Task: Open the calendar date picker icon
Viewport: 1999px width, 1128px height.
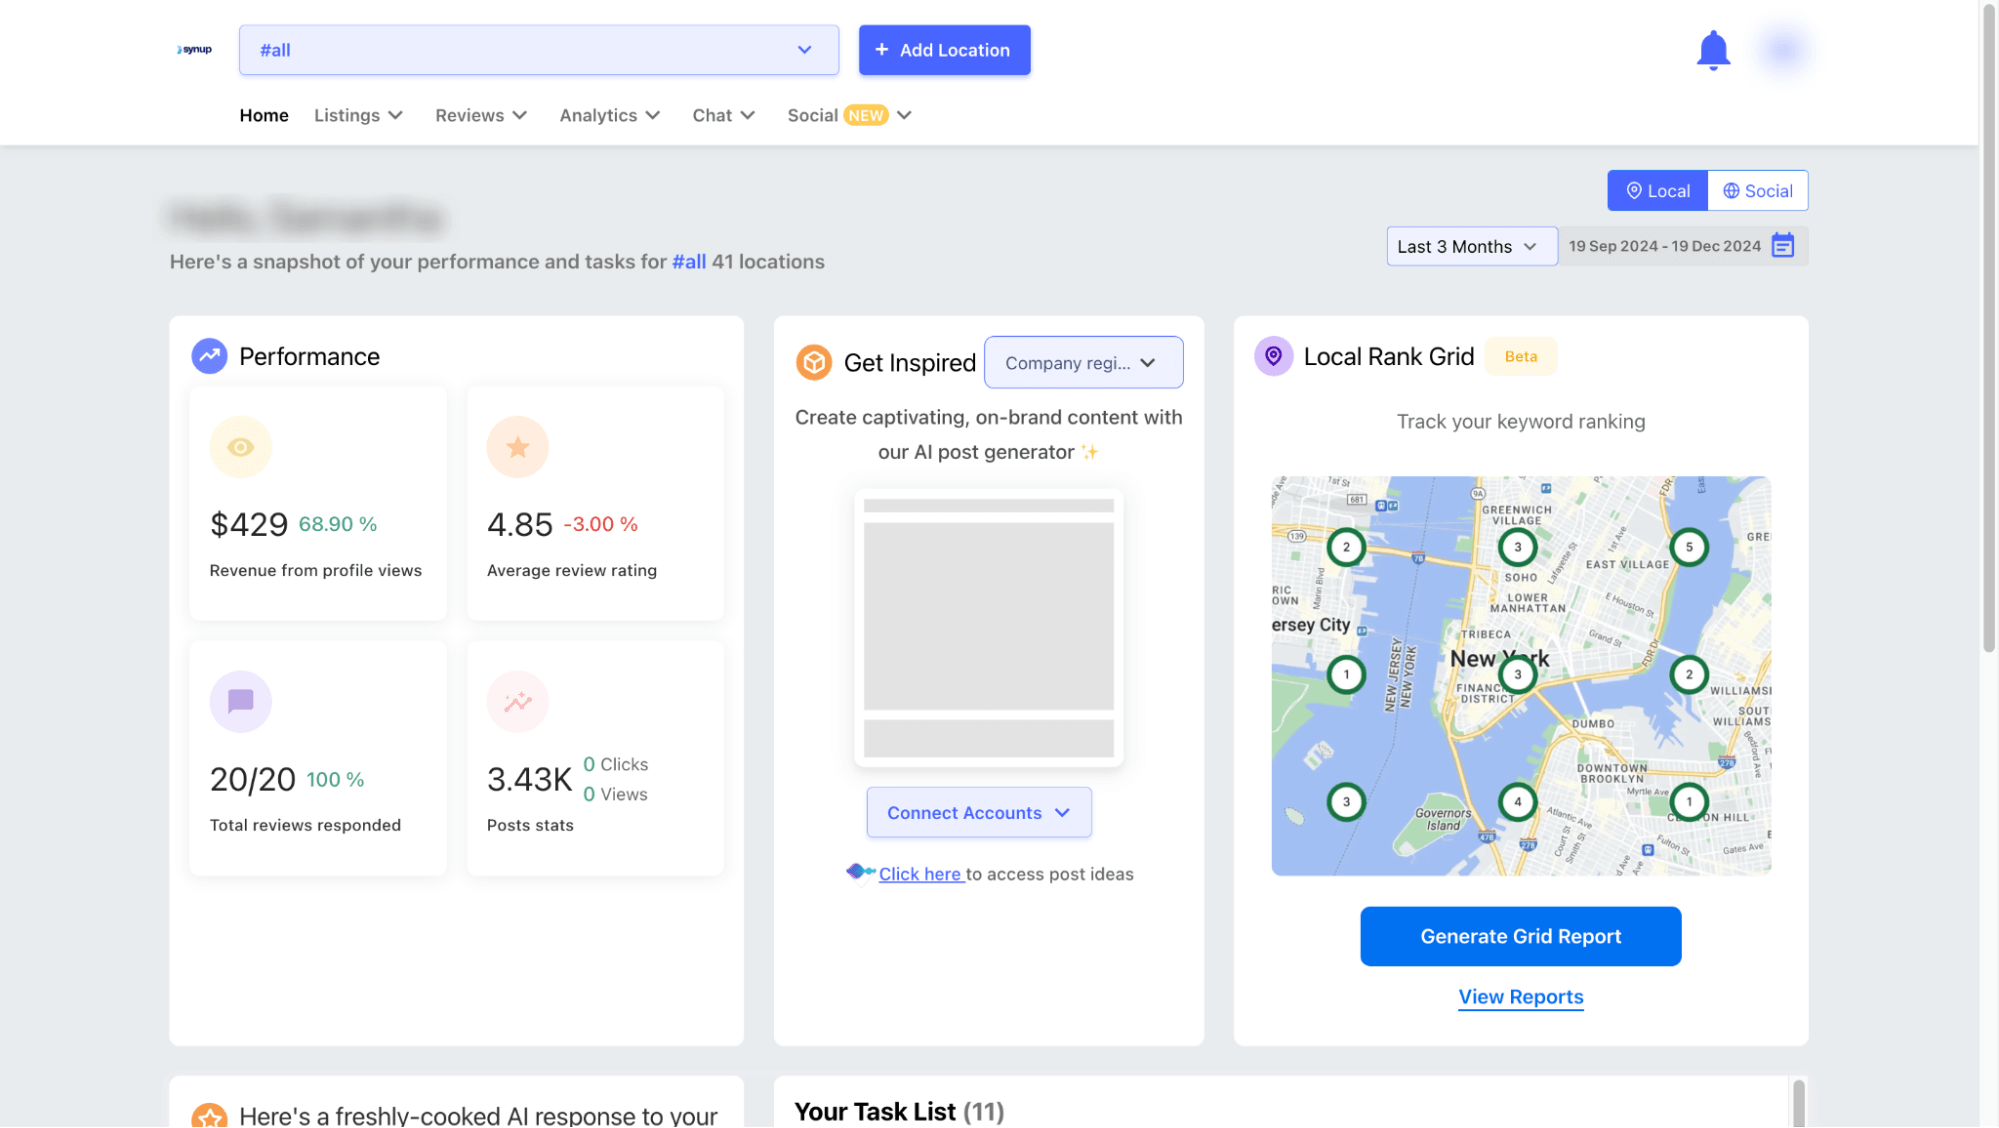Action: point(1783,246)
